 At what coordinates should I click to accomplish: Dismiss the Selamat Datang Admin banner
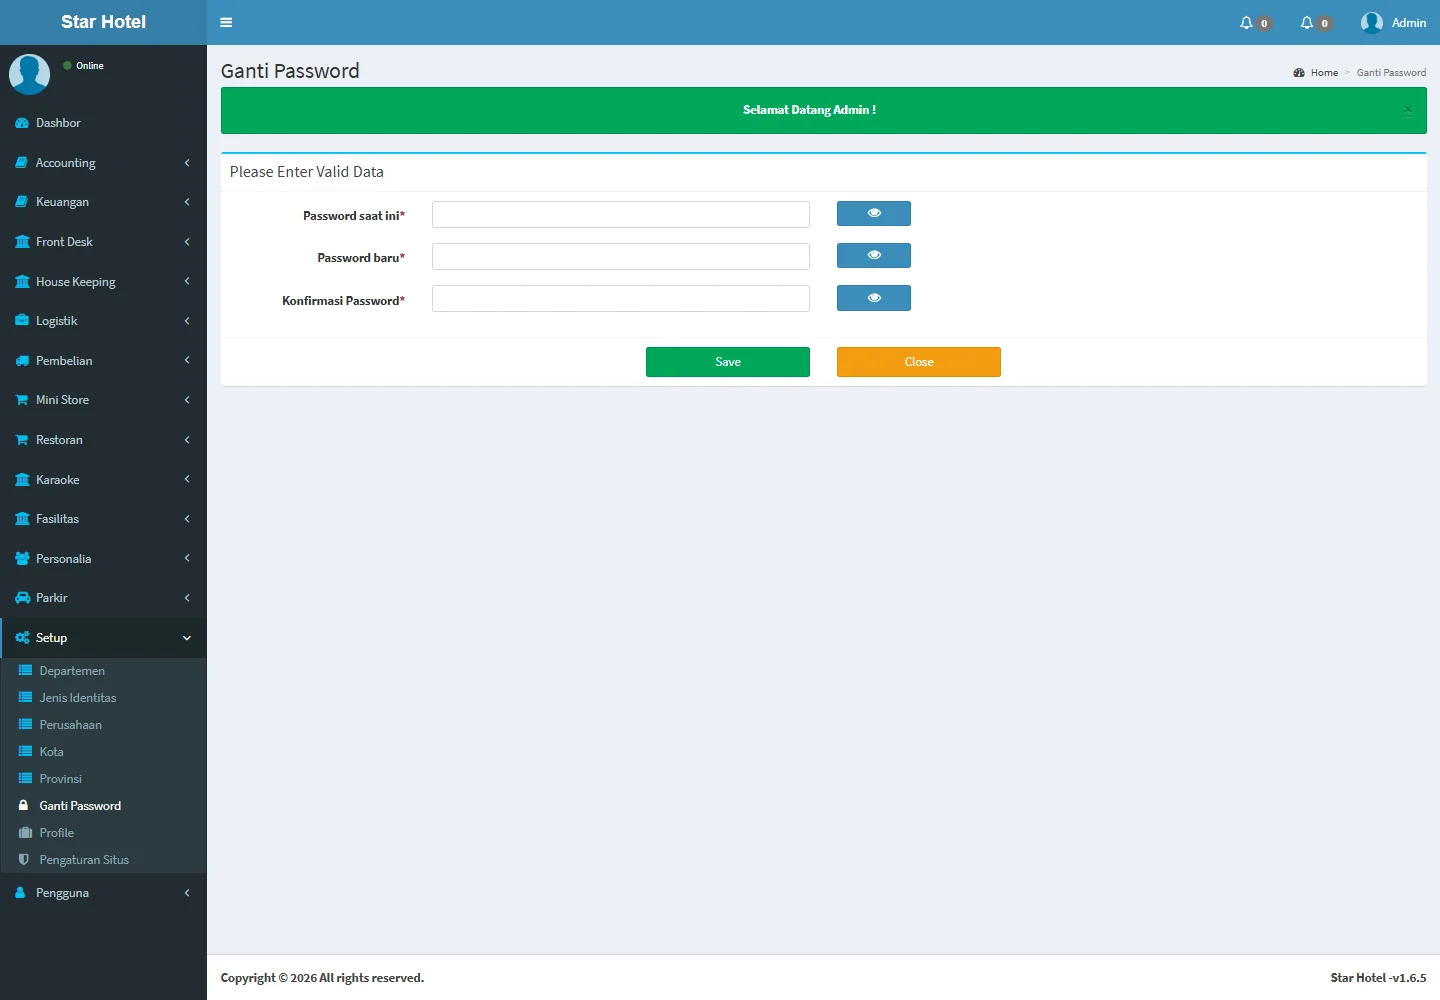tap(1407, 110)
